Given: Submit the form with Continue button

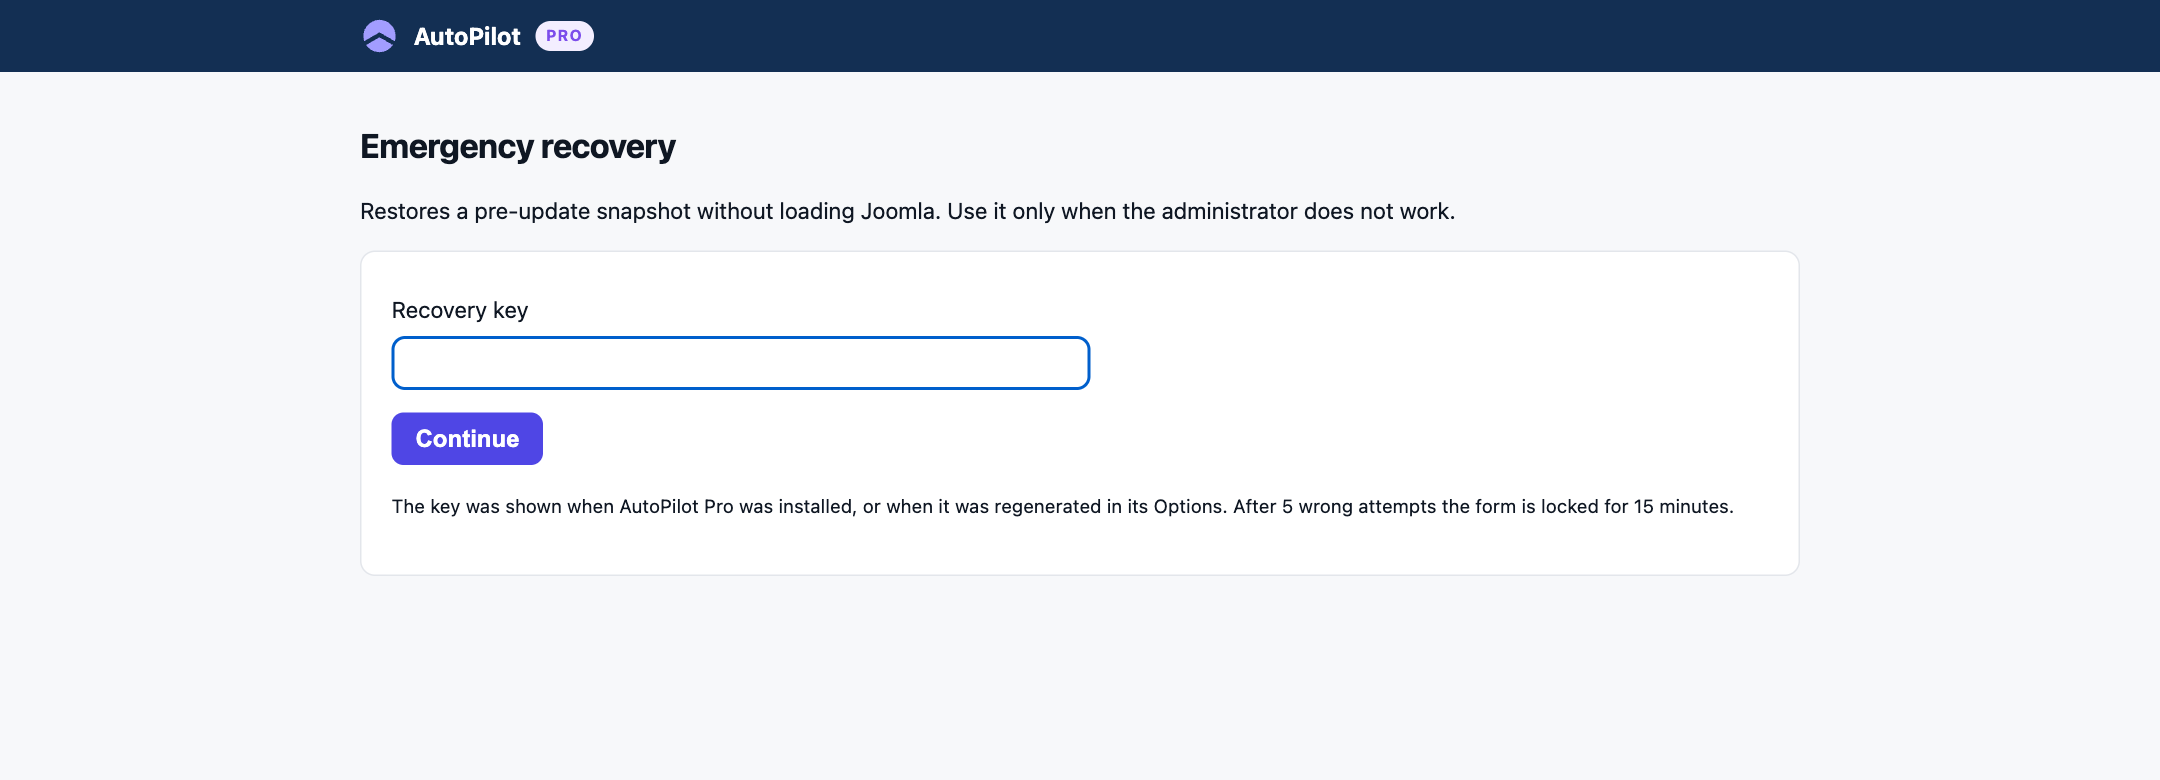Looking at the screenshot, I should point(467,439).
